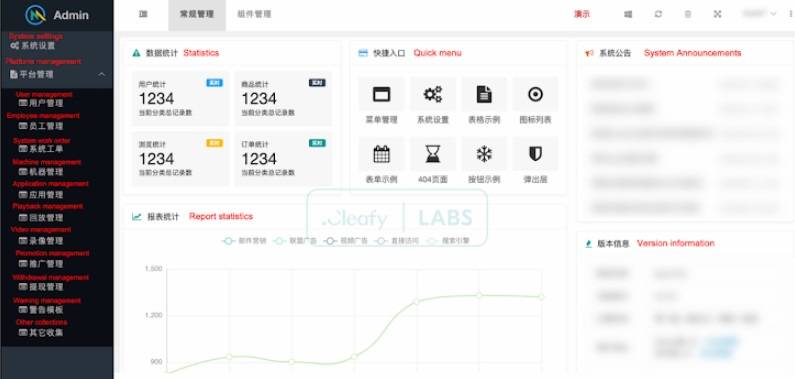
Task: Open the 表单示例 calendar icon shortcut
Action: point(381,154)
